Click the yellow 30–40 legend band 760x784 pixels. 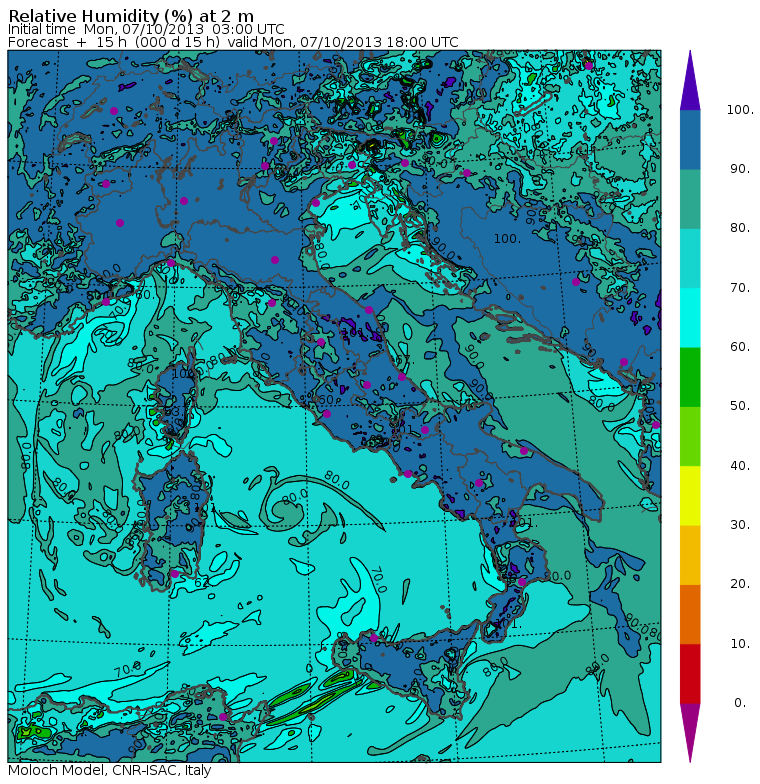point(690,496)
